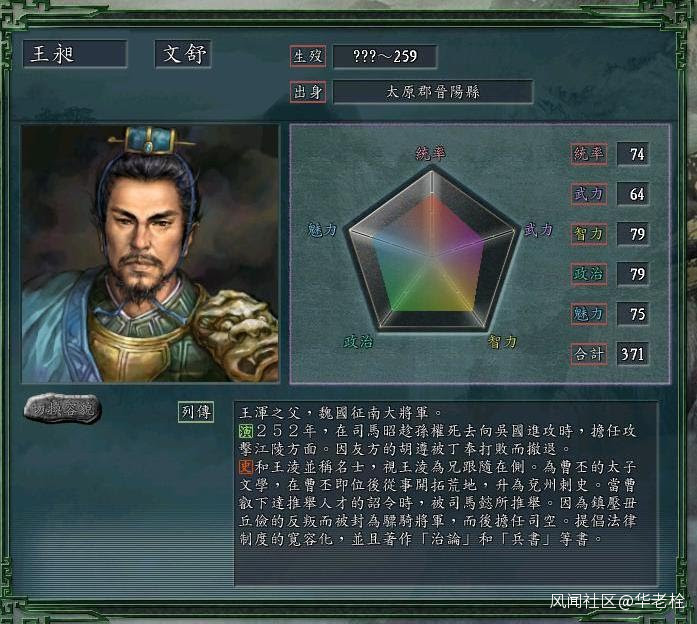
Task: Click the 出身 label box
Action: (308, 92)
